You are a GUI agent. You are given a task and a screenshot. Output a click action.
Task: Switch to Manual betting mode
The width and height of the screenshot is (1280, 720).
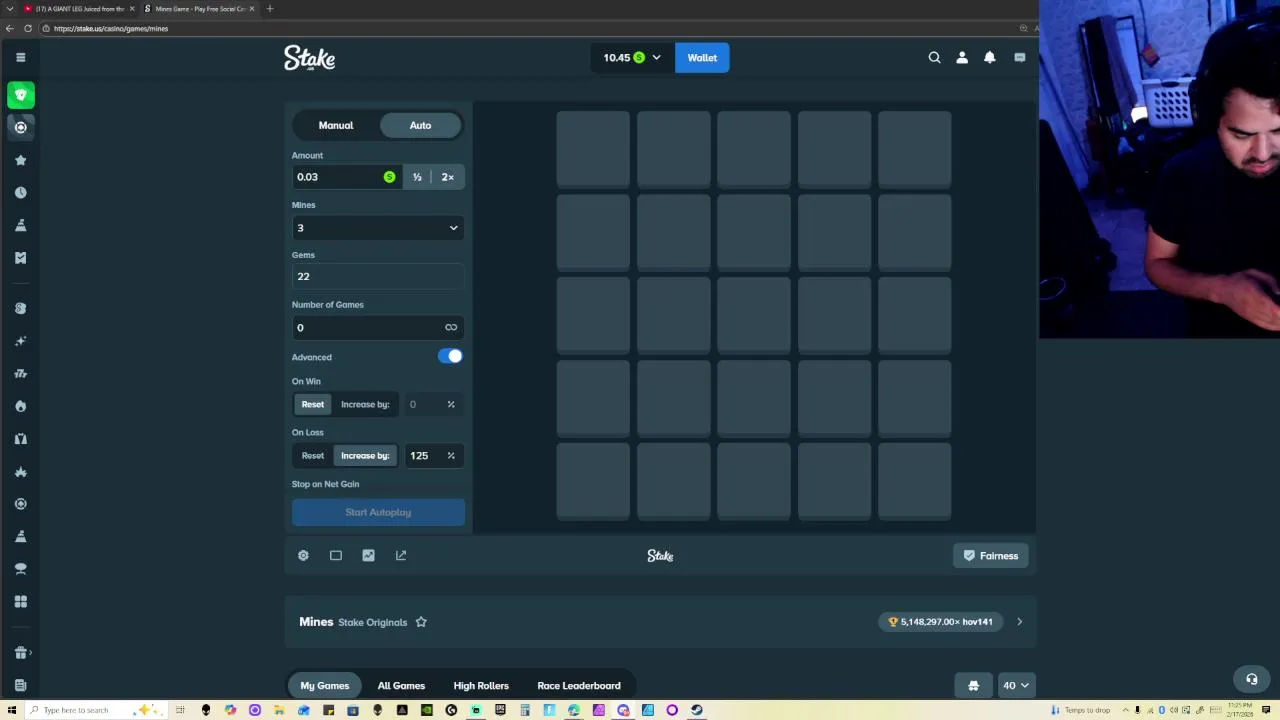(x=336, y=125)
